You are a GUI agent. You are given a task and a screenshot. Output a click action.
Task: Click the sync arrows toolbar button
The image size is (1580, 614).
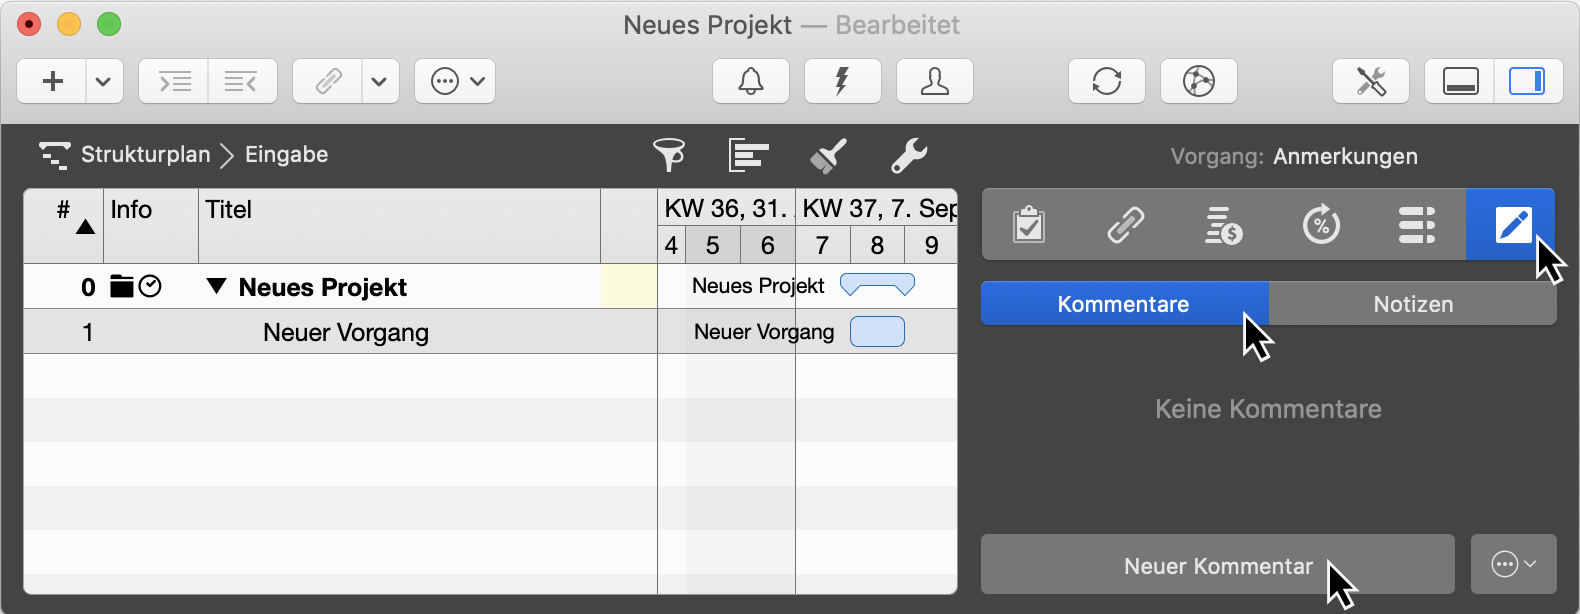[1106, 81]
